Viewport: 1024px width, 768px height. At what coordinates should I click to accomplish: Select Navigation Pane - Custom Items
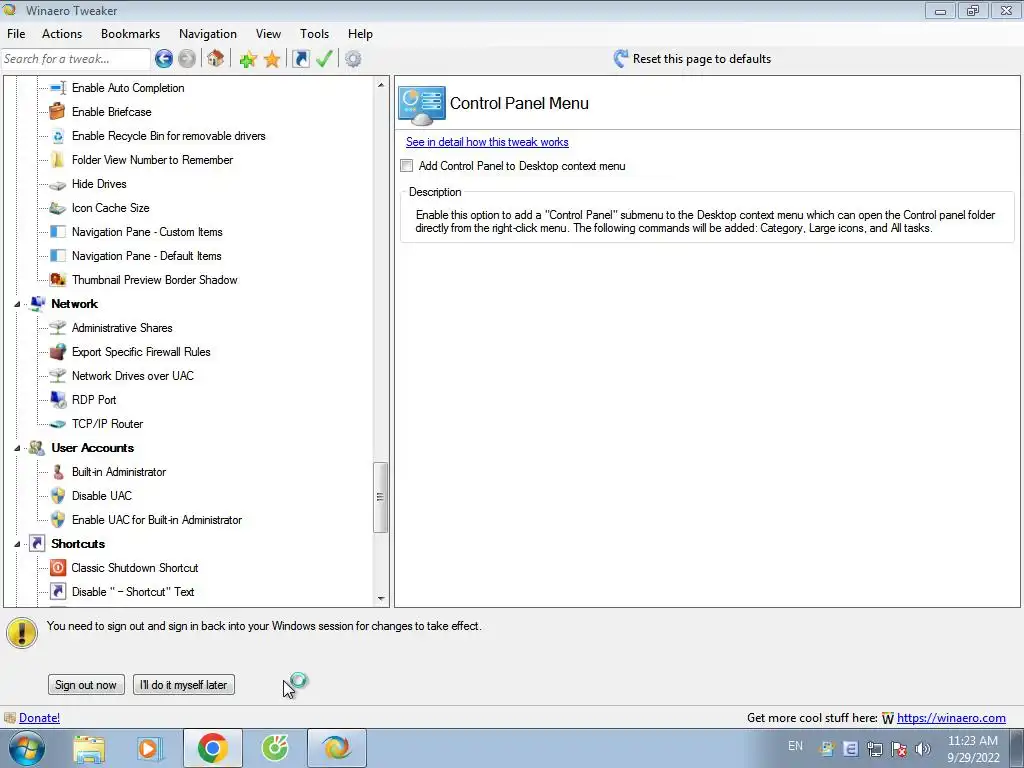147,232
